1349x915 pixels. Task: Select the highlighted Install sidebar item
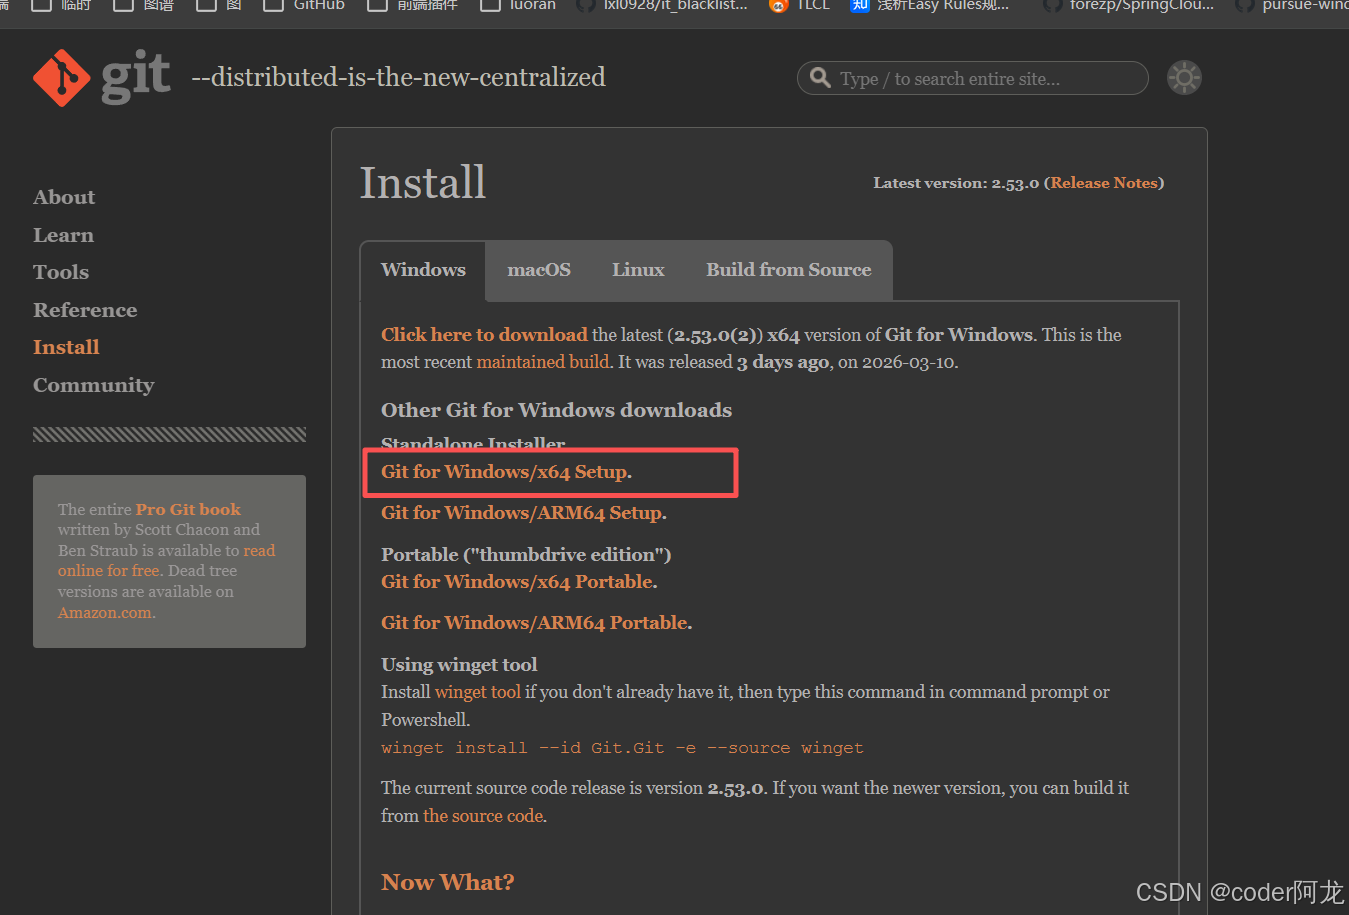coord(66,347)
